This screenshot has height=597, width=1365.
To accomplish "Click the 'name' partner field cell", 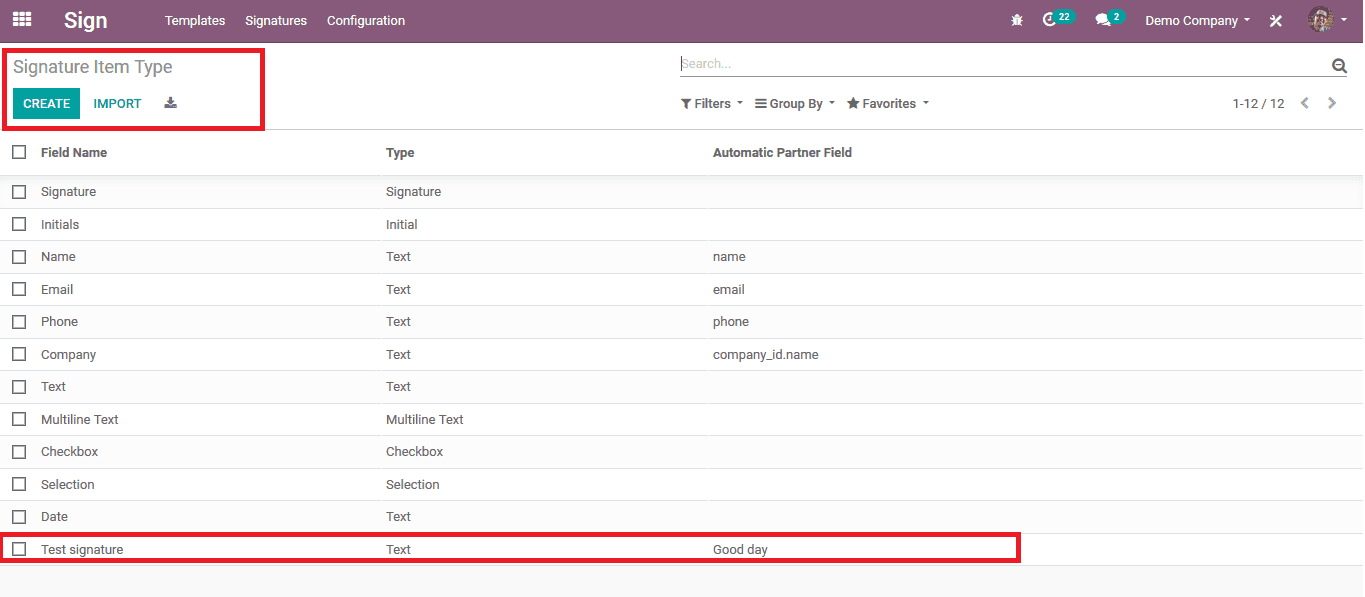I will [x=729, y=257].
